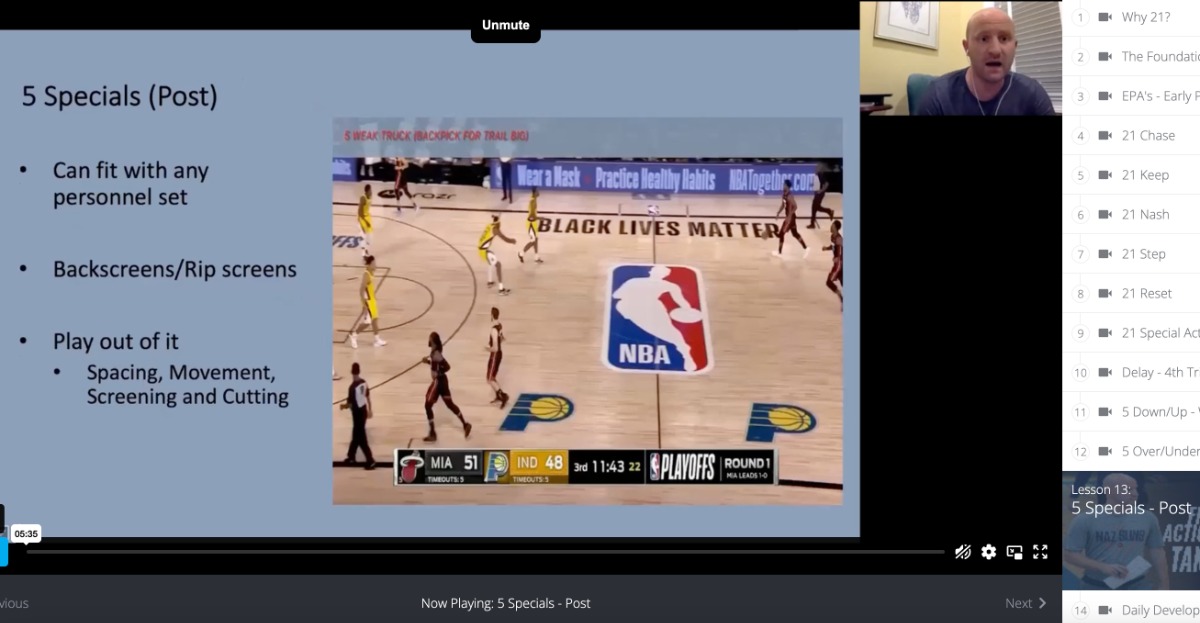Click the video icon beside 21 Keep

click(x=1105, y=175)
